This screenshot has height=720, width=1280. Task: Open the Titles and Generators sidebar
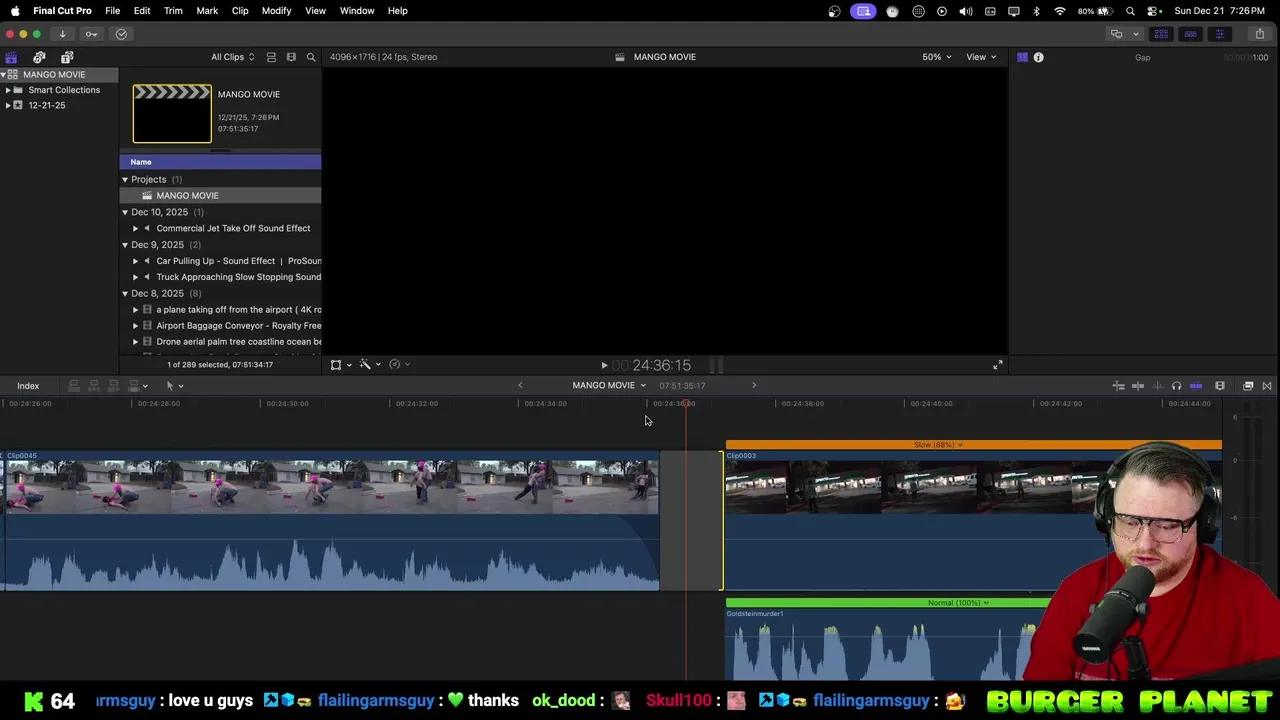click(67, 57)
